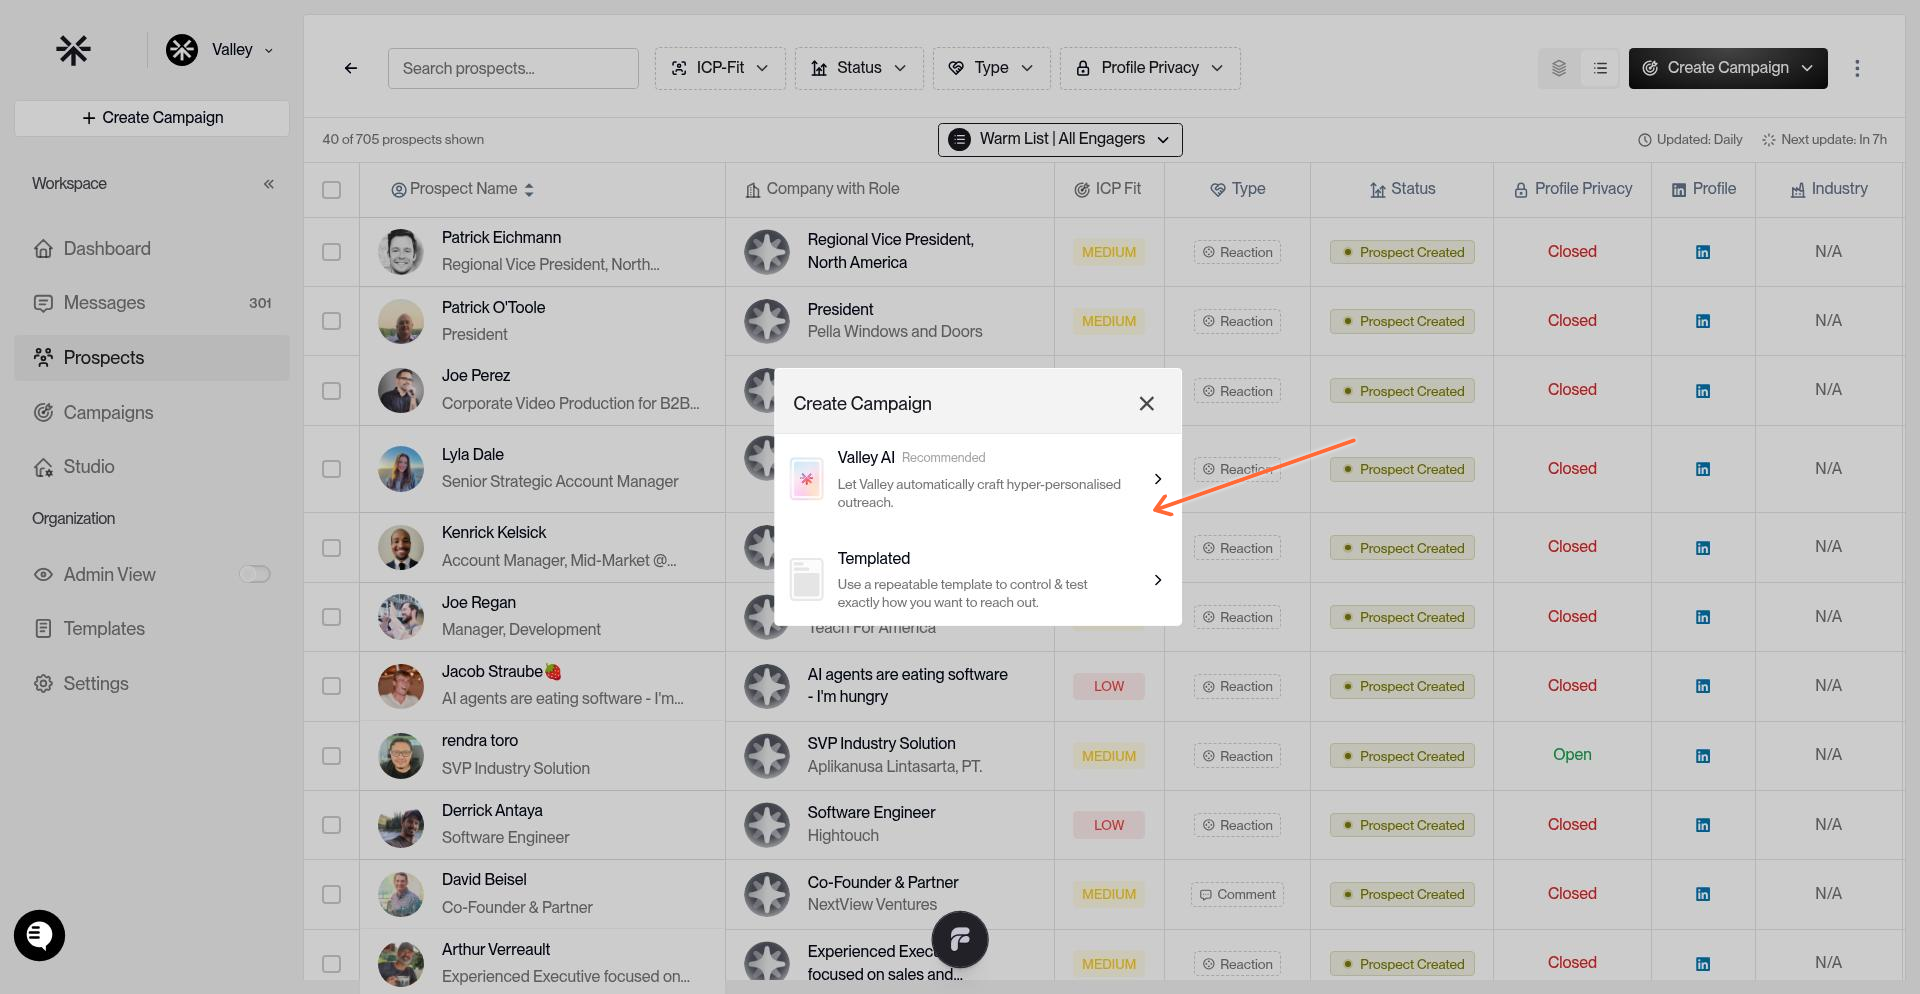Click company logo for Pella Windows and Doors

click(767, 321)
